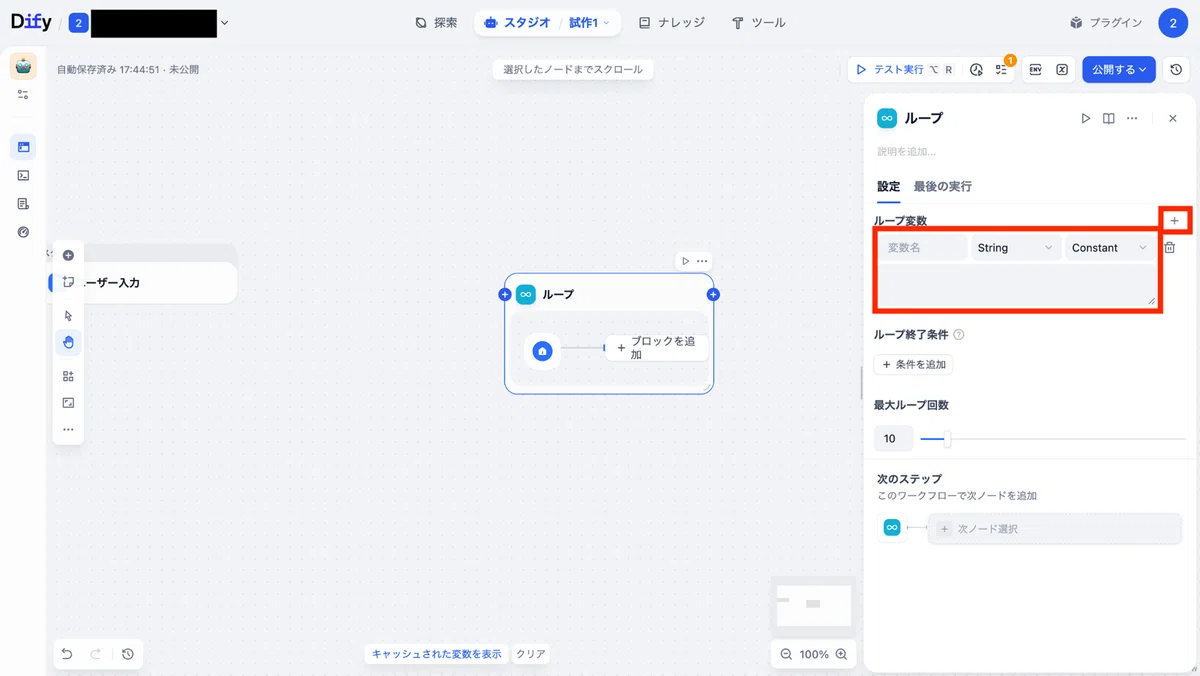Viewport: 1200px width, 676px height.
Task: Switch to the 設定 tab
Action: 888,186
